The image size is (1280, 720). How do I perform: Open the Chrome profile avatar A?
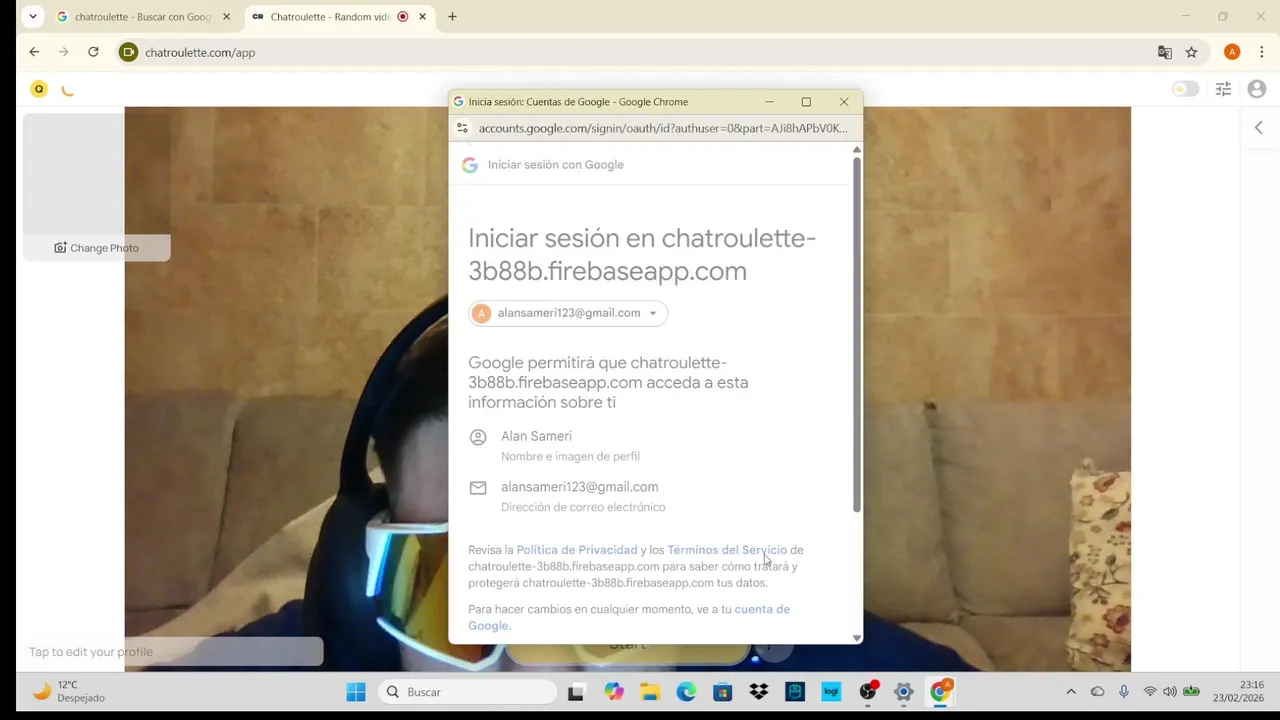pyautogui.click(x=1232, y=52)
